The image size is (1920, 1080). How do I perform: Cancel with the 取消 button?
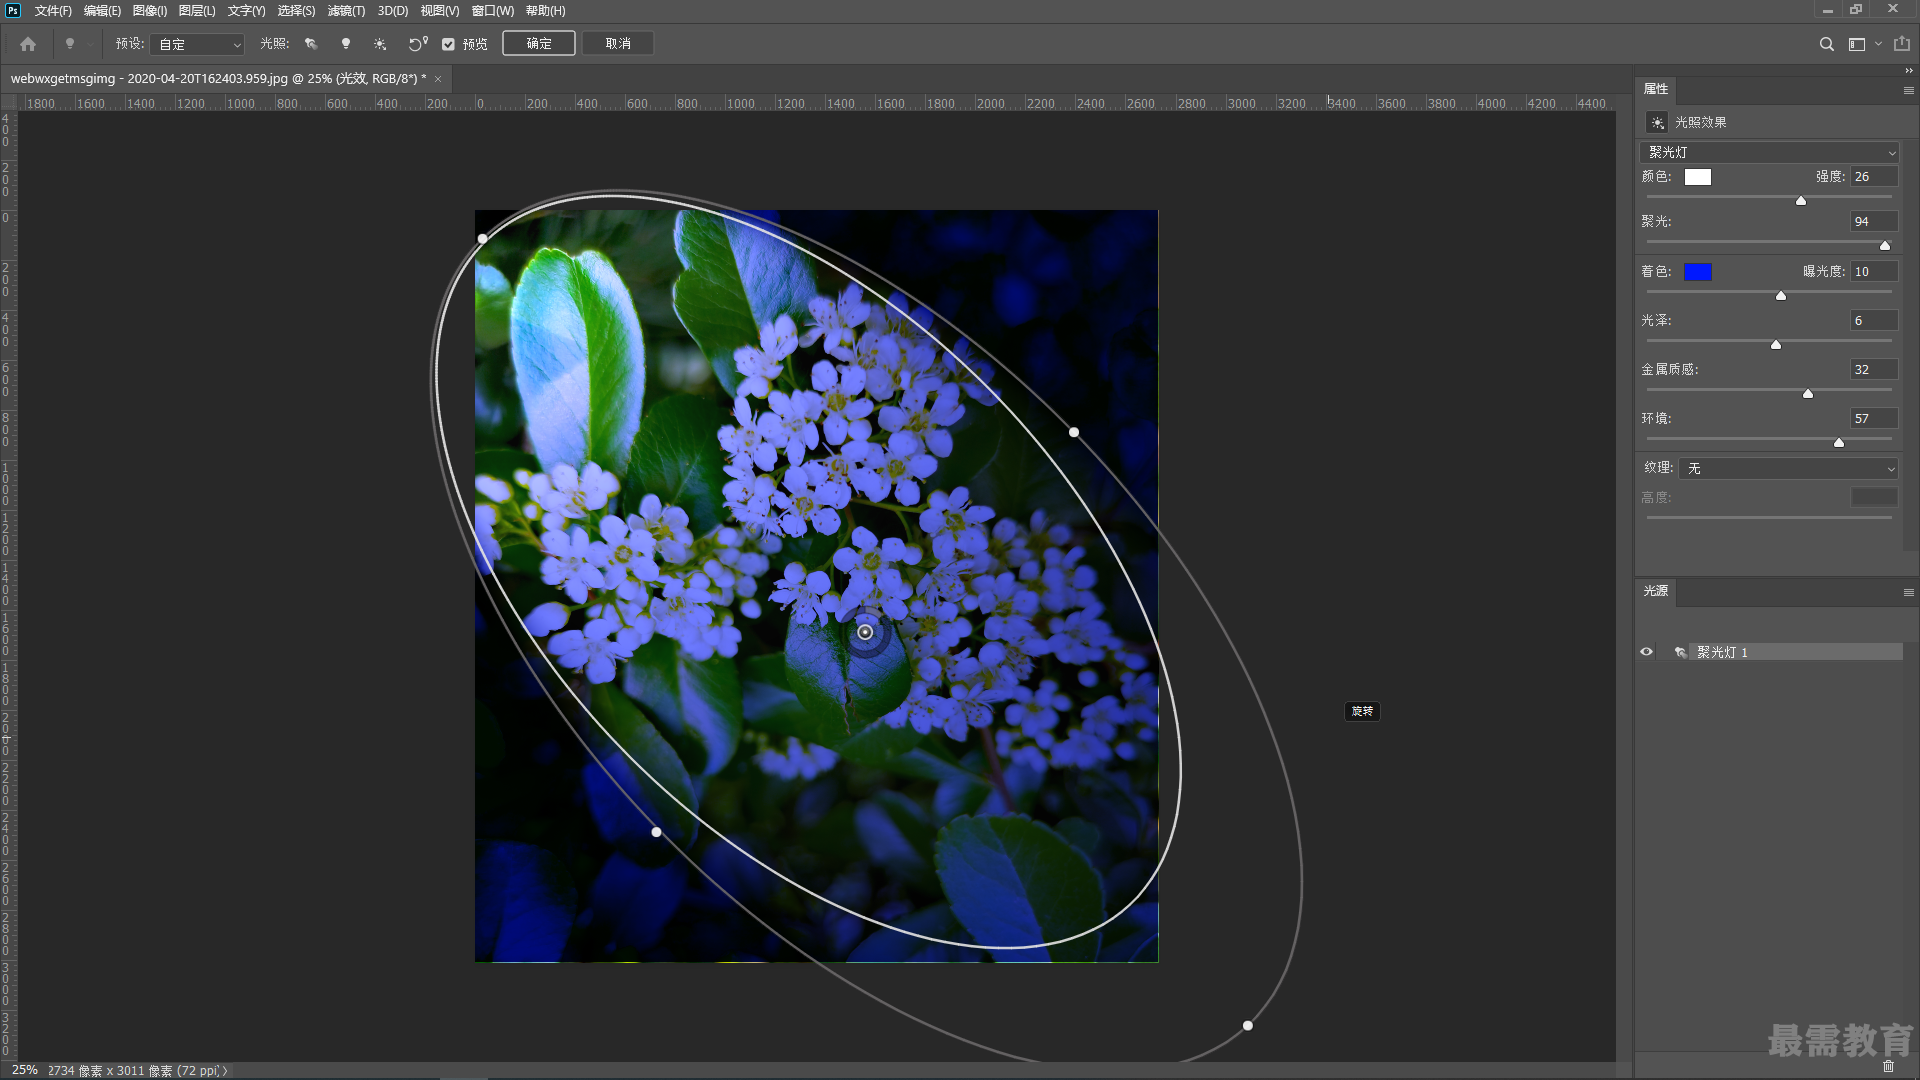(x=618, y=44)
